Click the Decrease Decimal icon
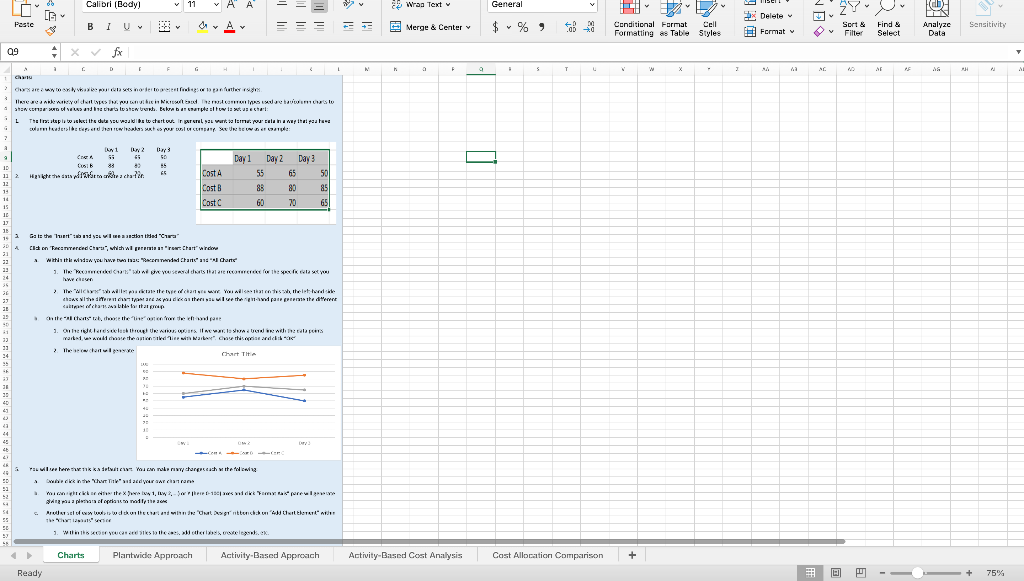 (x=589, y=27)
